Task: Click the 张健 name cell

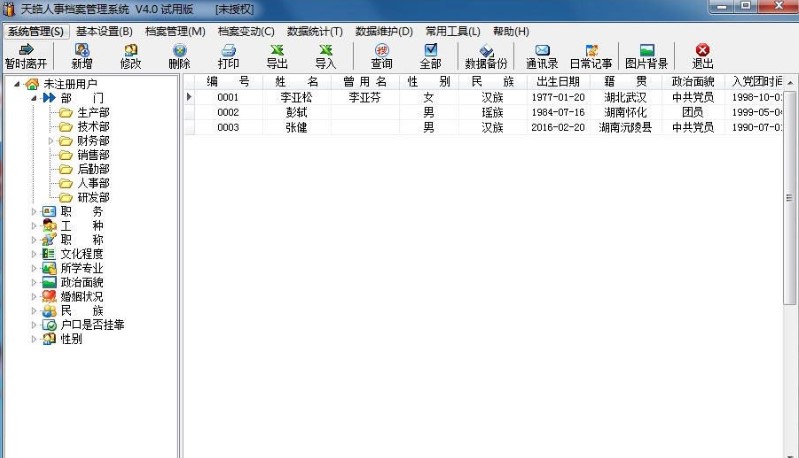Action: click(297, 127)
